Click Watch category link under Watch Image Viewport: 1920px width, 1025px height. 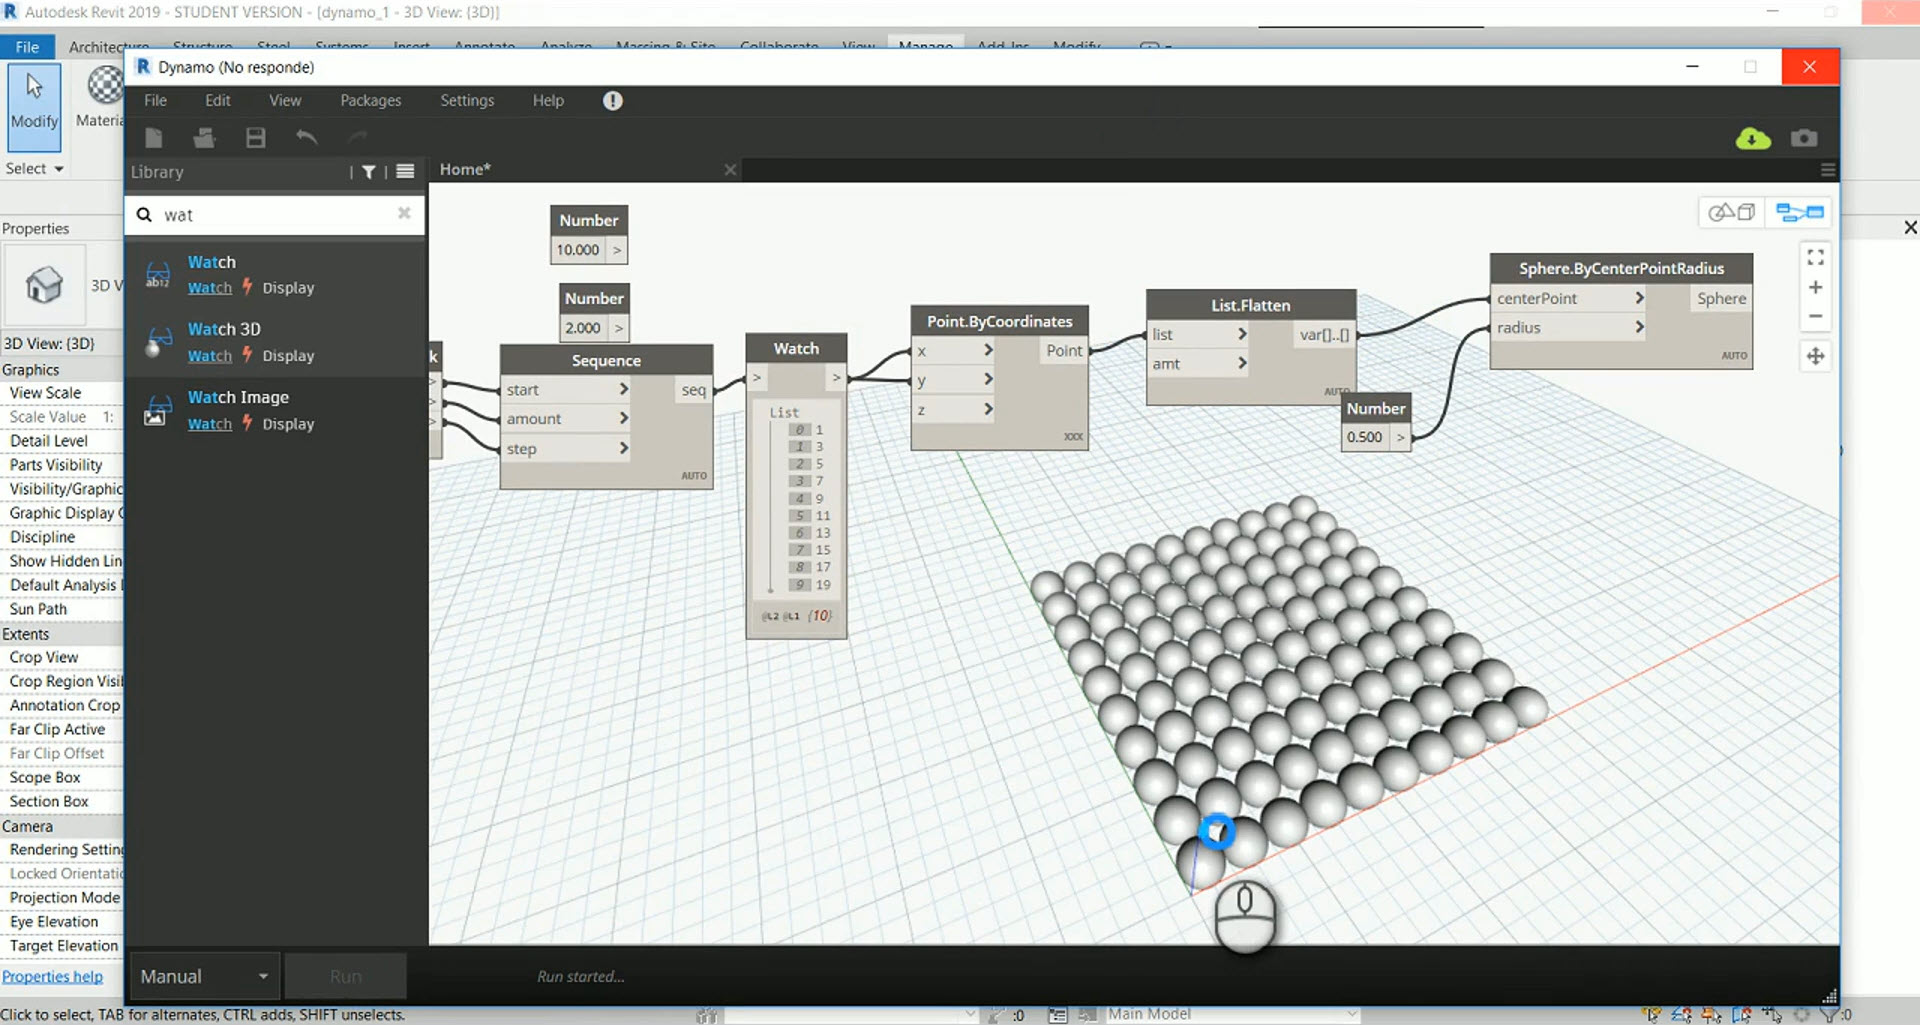tap(209, 424)
